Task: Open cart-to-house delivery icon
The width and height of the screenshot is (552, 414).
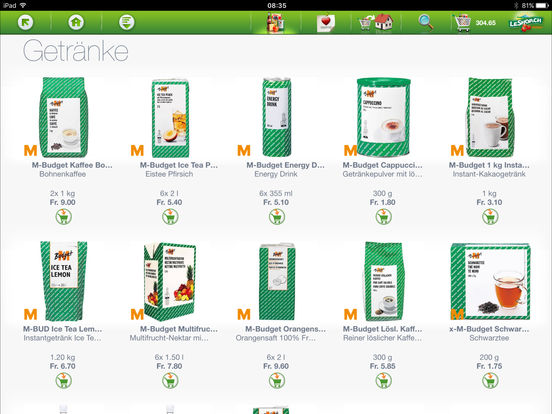Action: tap(376, 23)
